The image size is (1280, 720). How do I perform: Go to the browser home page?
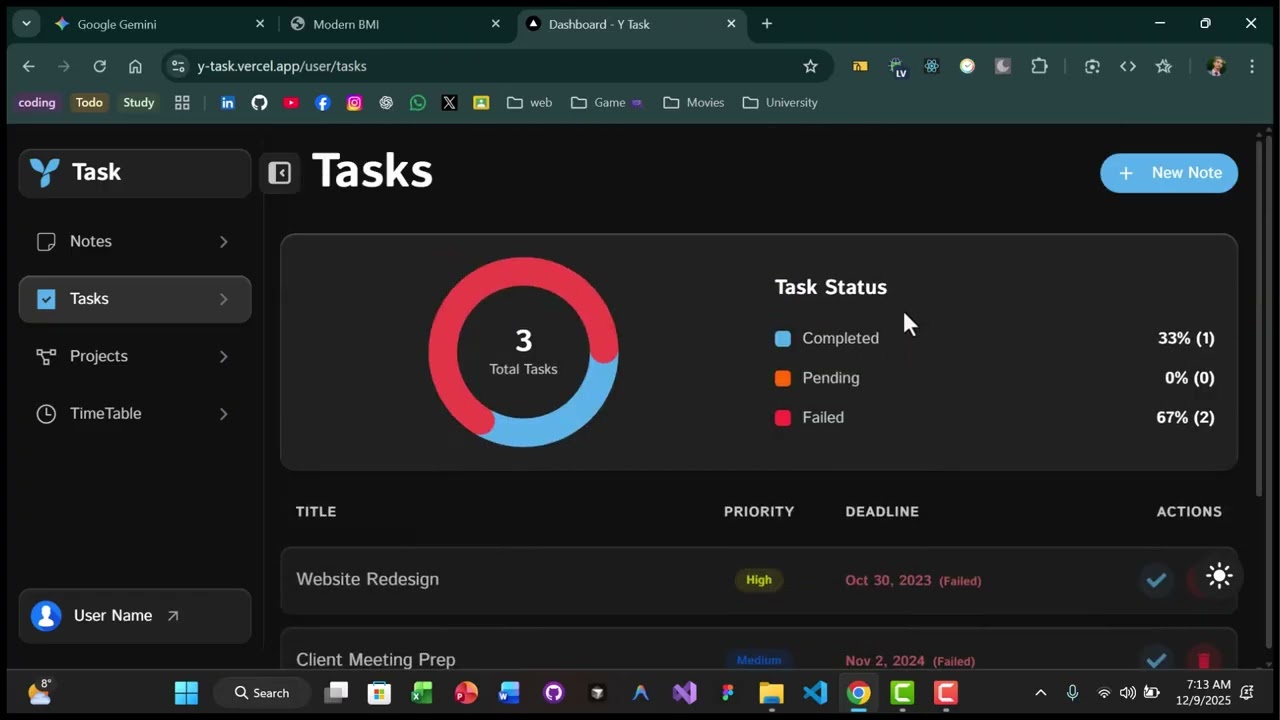point(135,66)
